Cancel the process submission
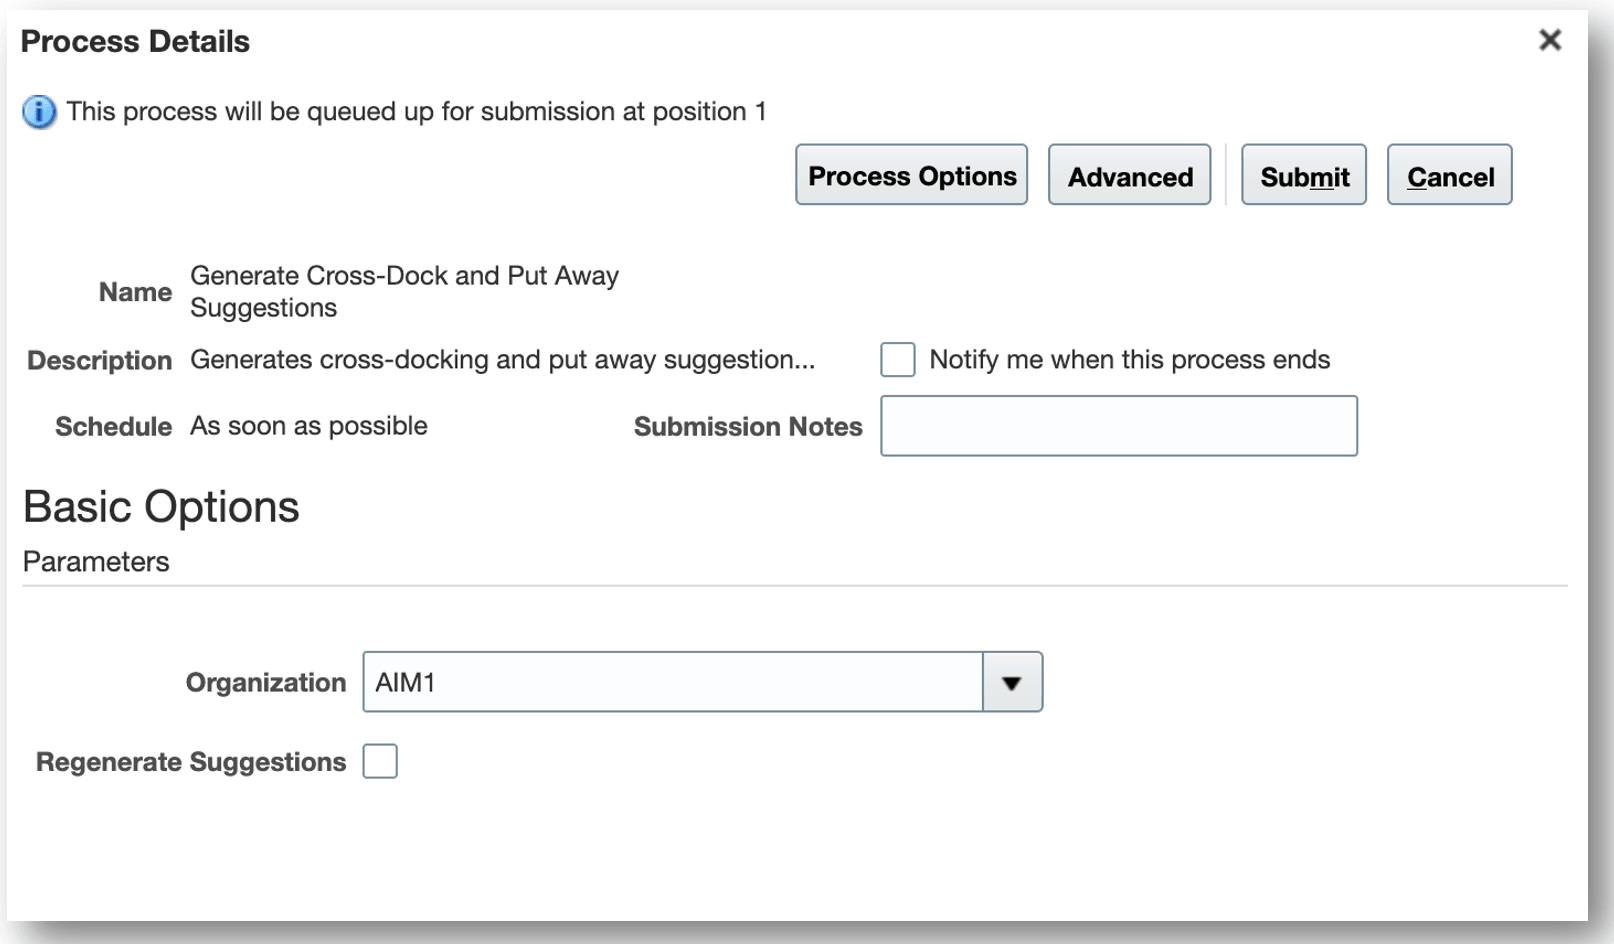Image resolution: width=1614 pixels, height=944 pixels. click(1449, 176)
